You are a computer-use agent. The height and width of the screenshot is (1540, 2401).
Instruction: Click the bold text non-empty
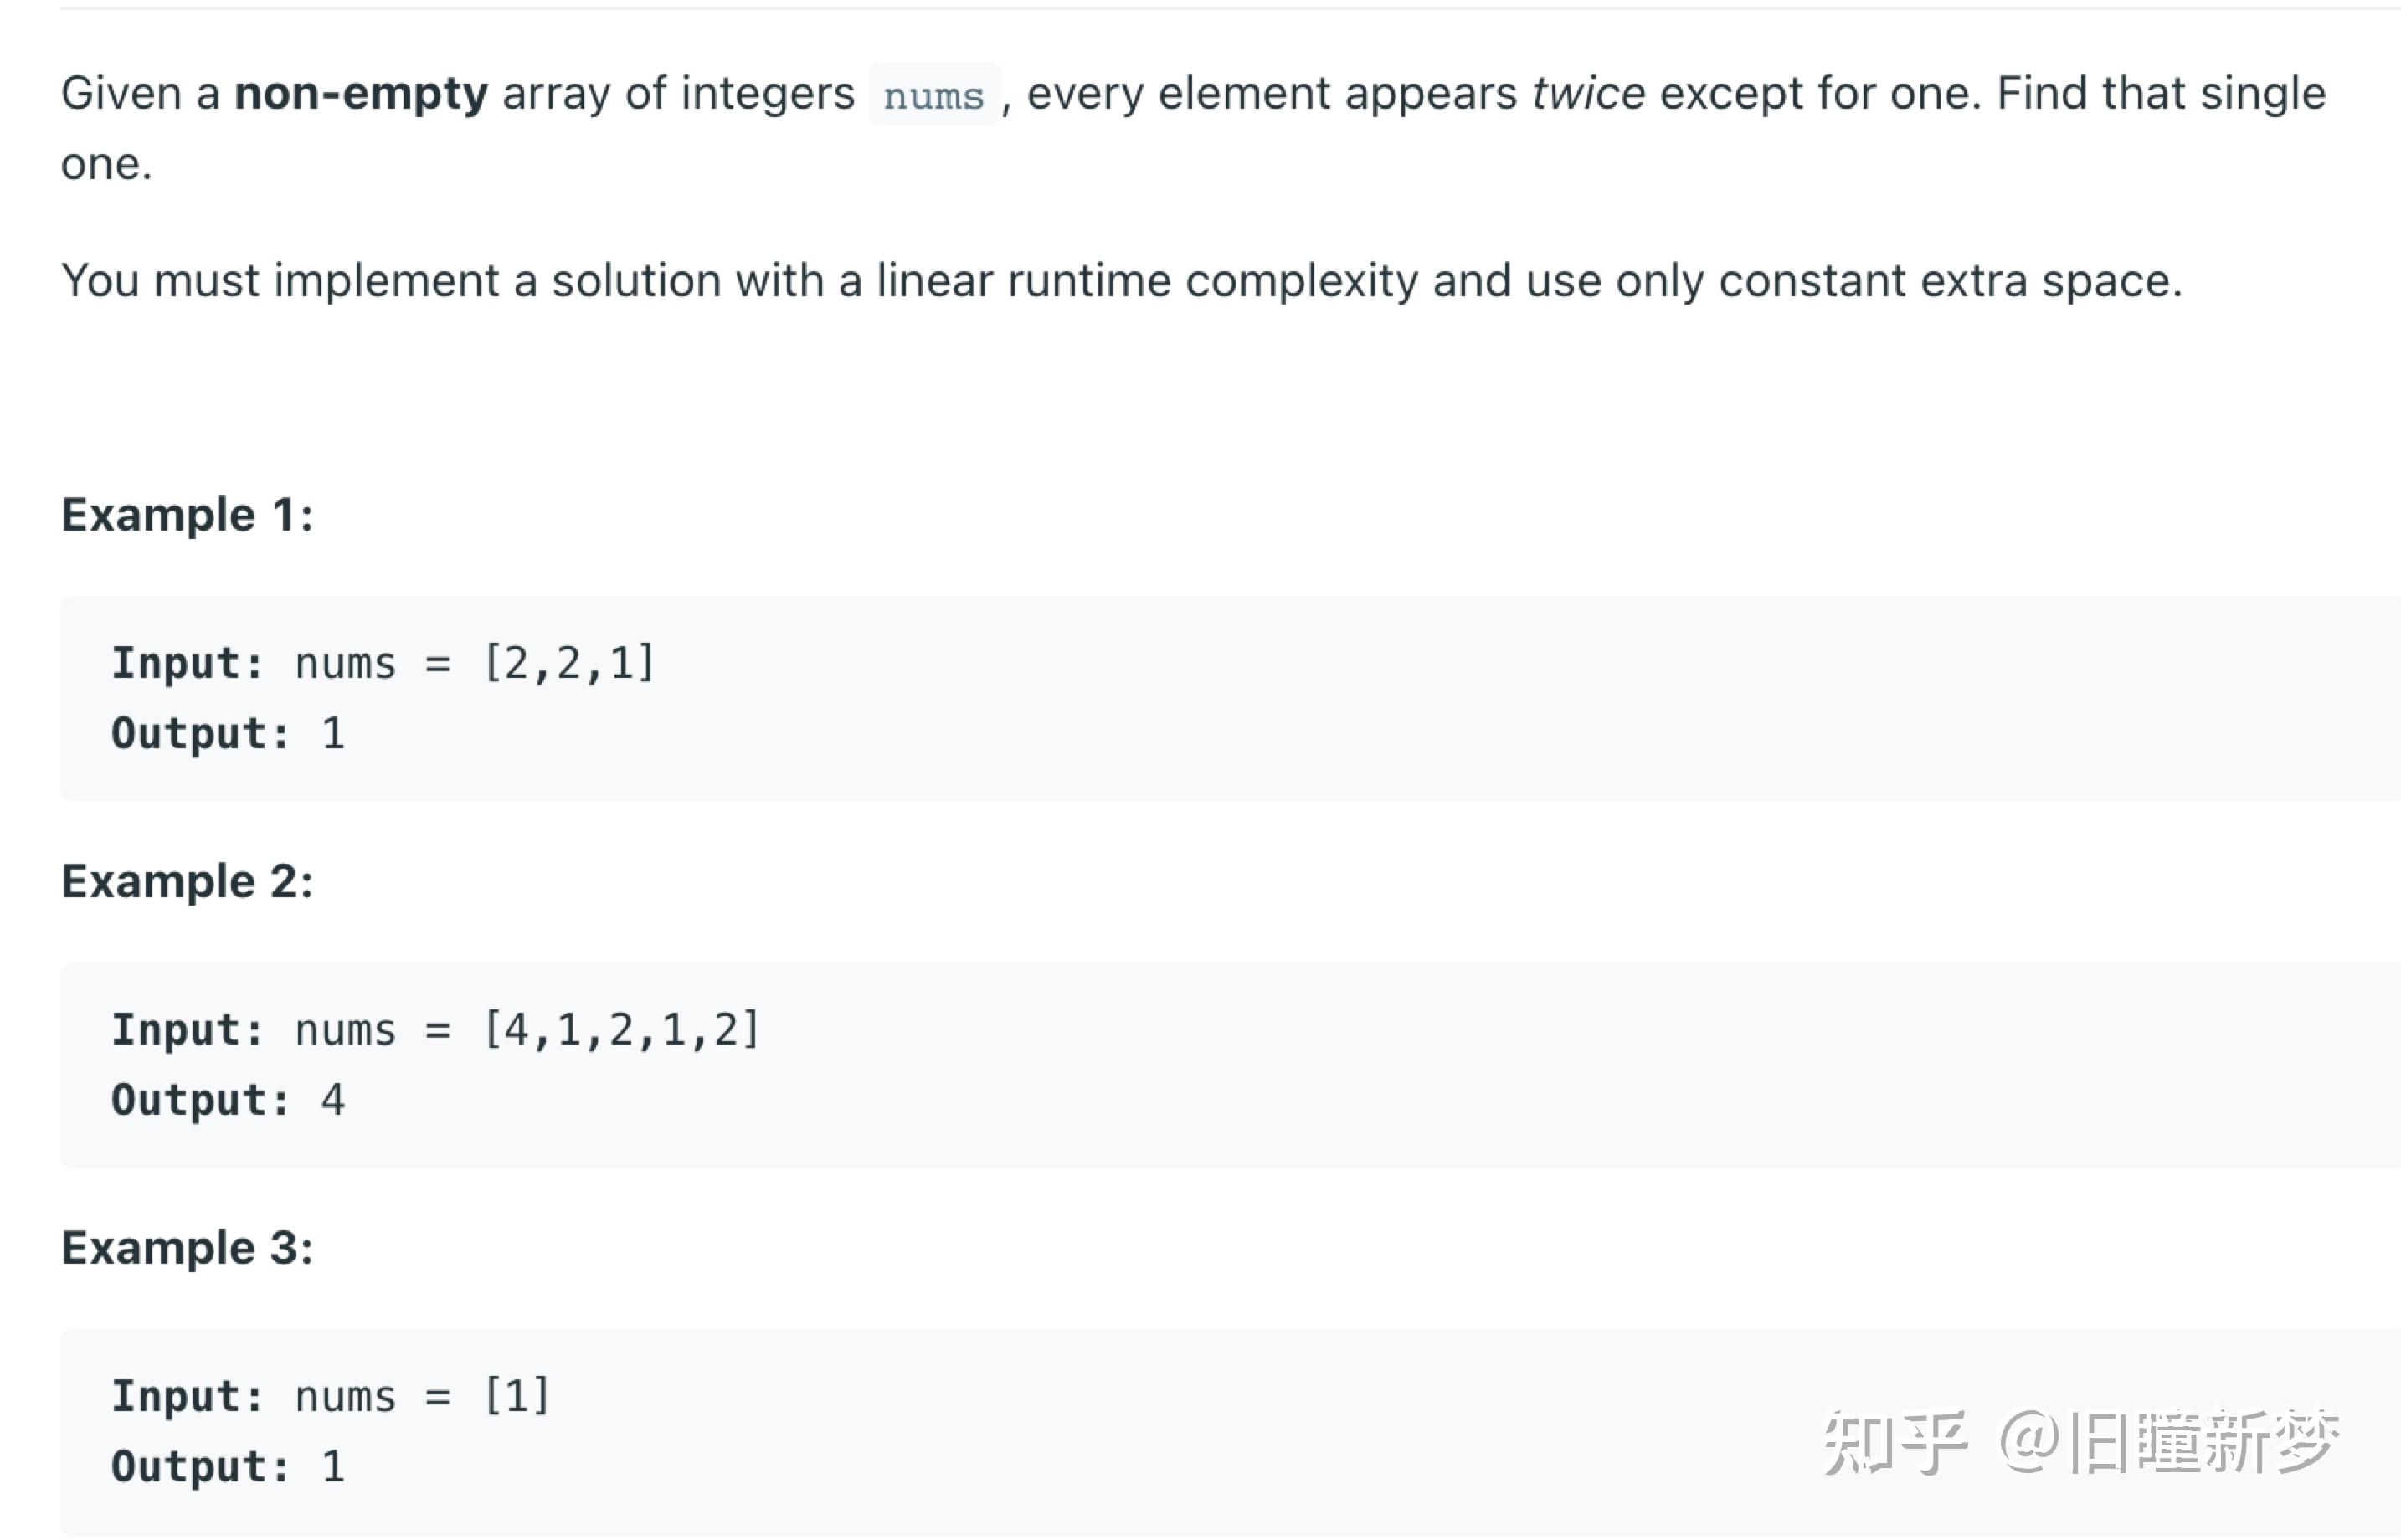(361, 93)
